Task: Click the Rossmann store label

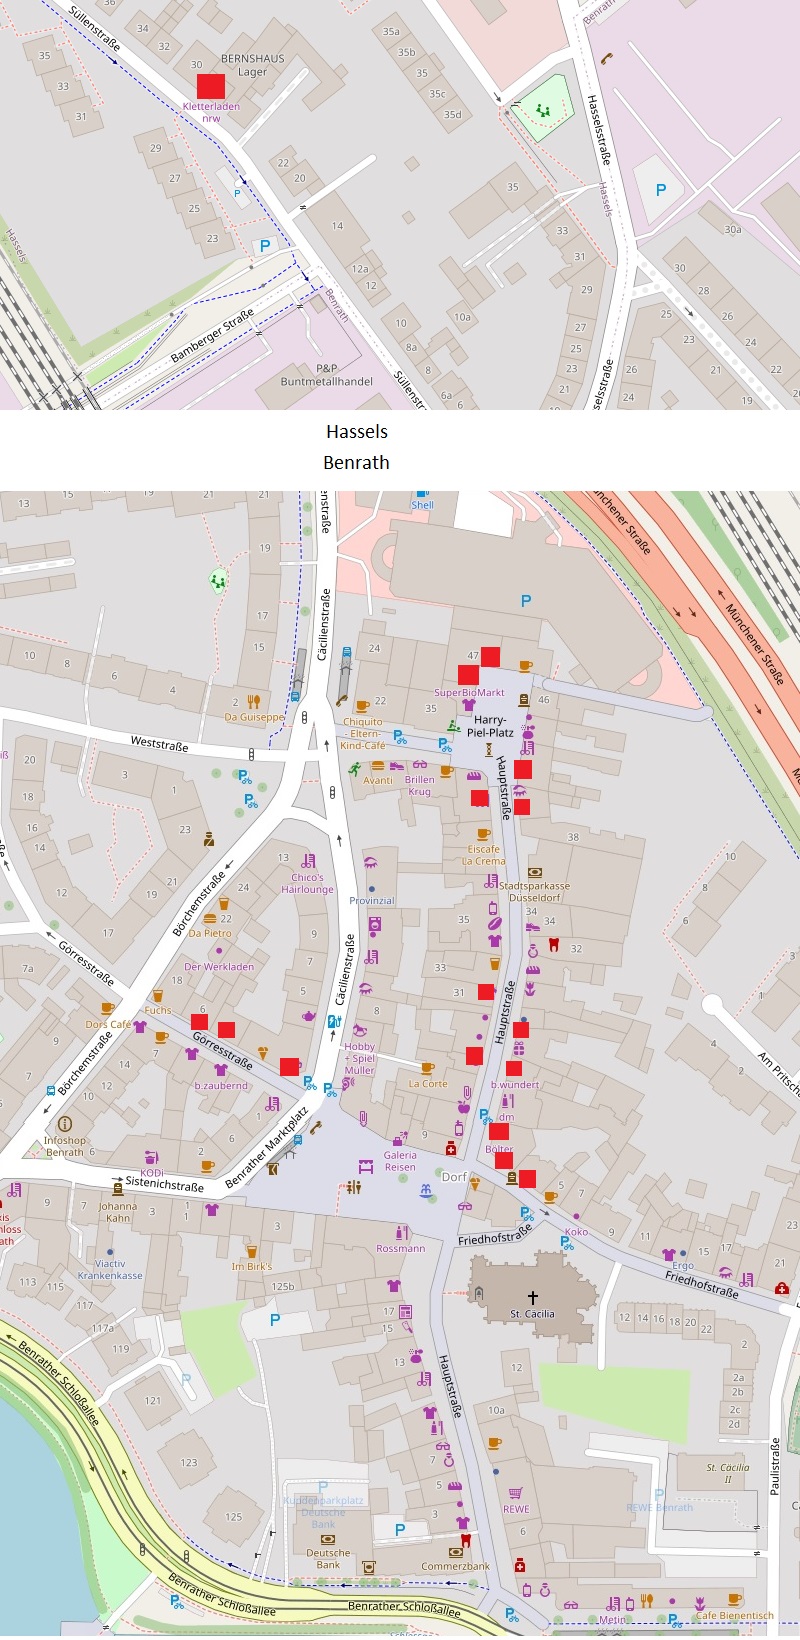Action: point(401,1248)
